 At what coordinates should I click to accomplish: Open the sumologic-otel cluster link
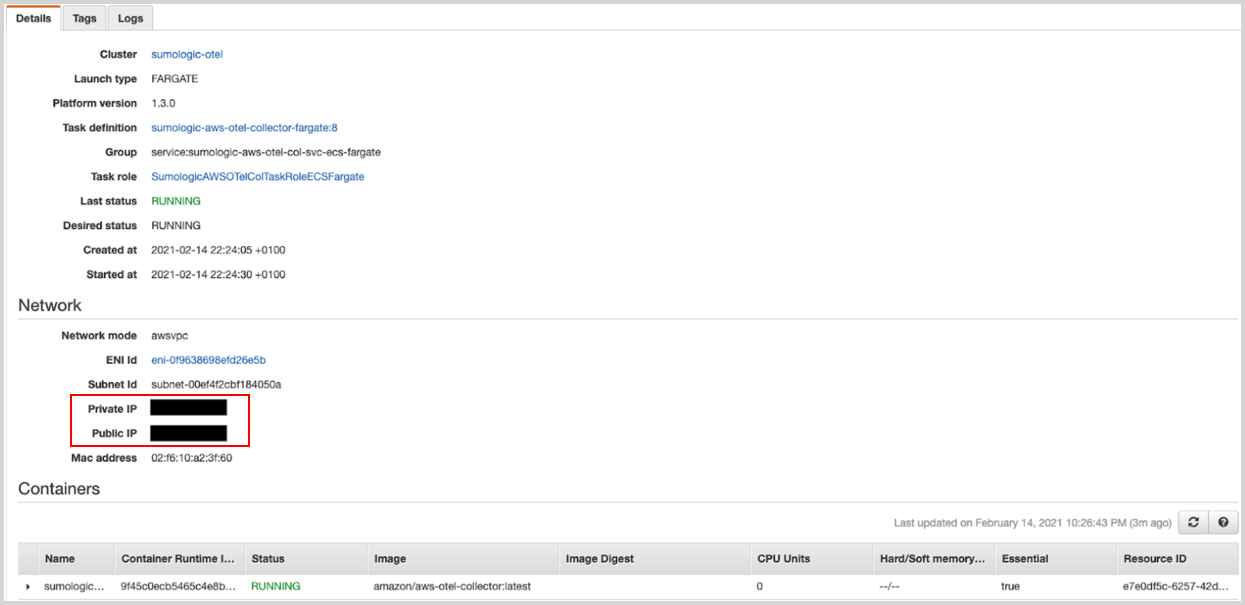[187, 54]
